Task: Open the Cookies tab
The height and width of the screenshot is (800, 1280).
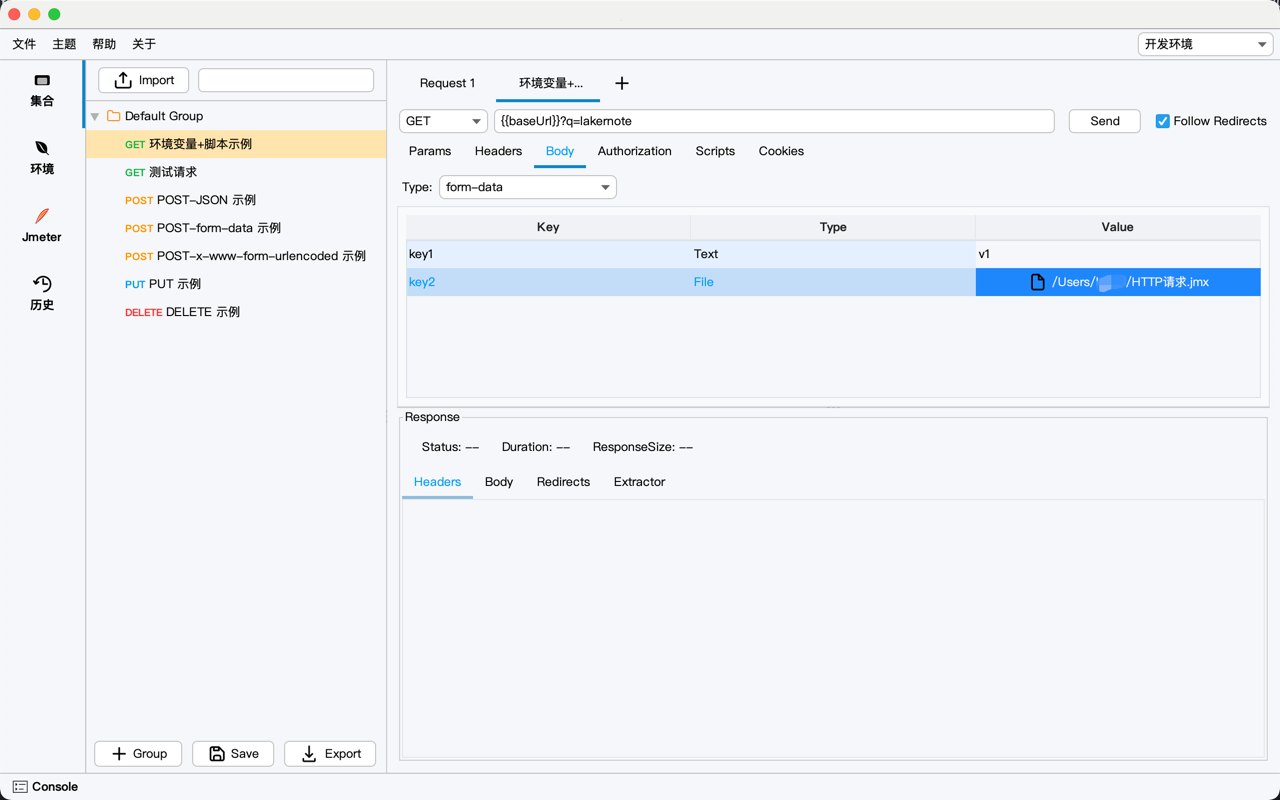Action: (x=781, y=151)
